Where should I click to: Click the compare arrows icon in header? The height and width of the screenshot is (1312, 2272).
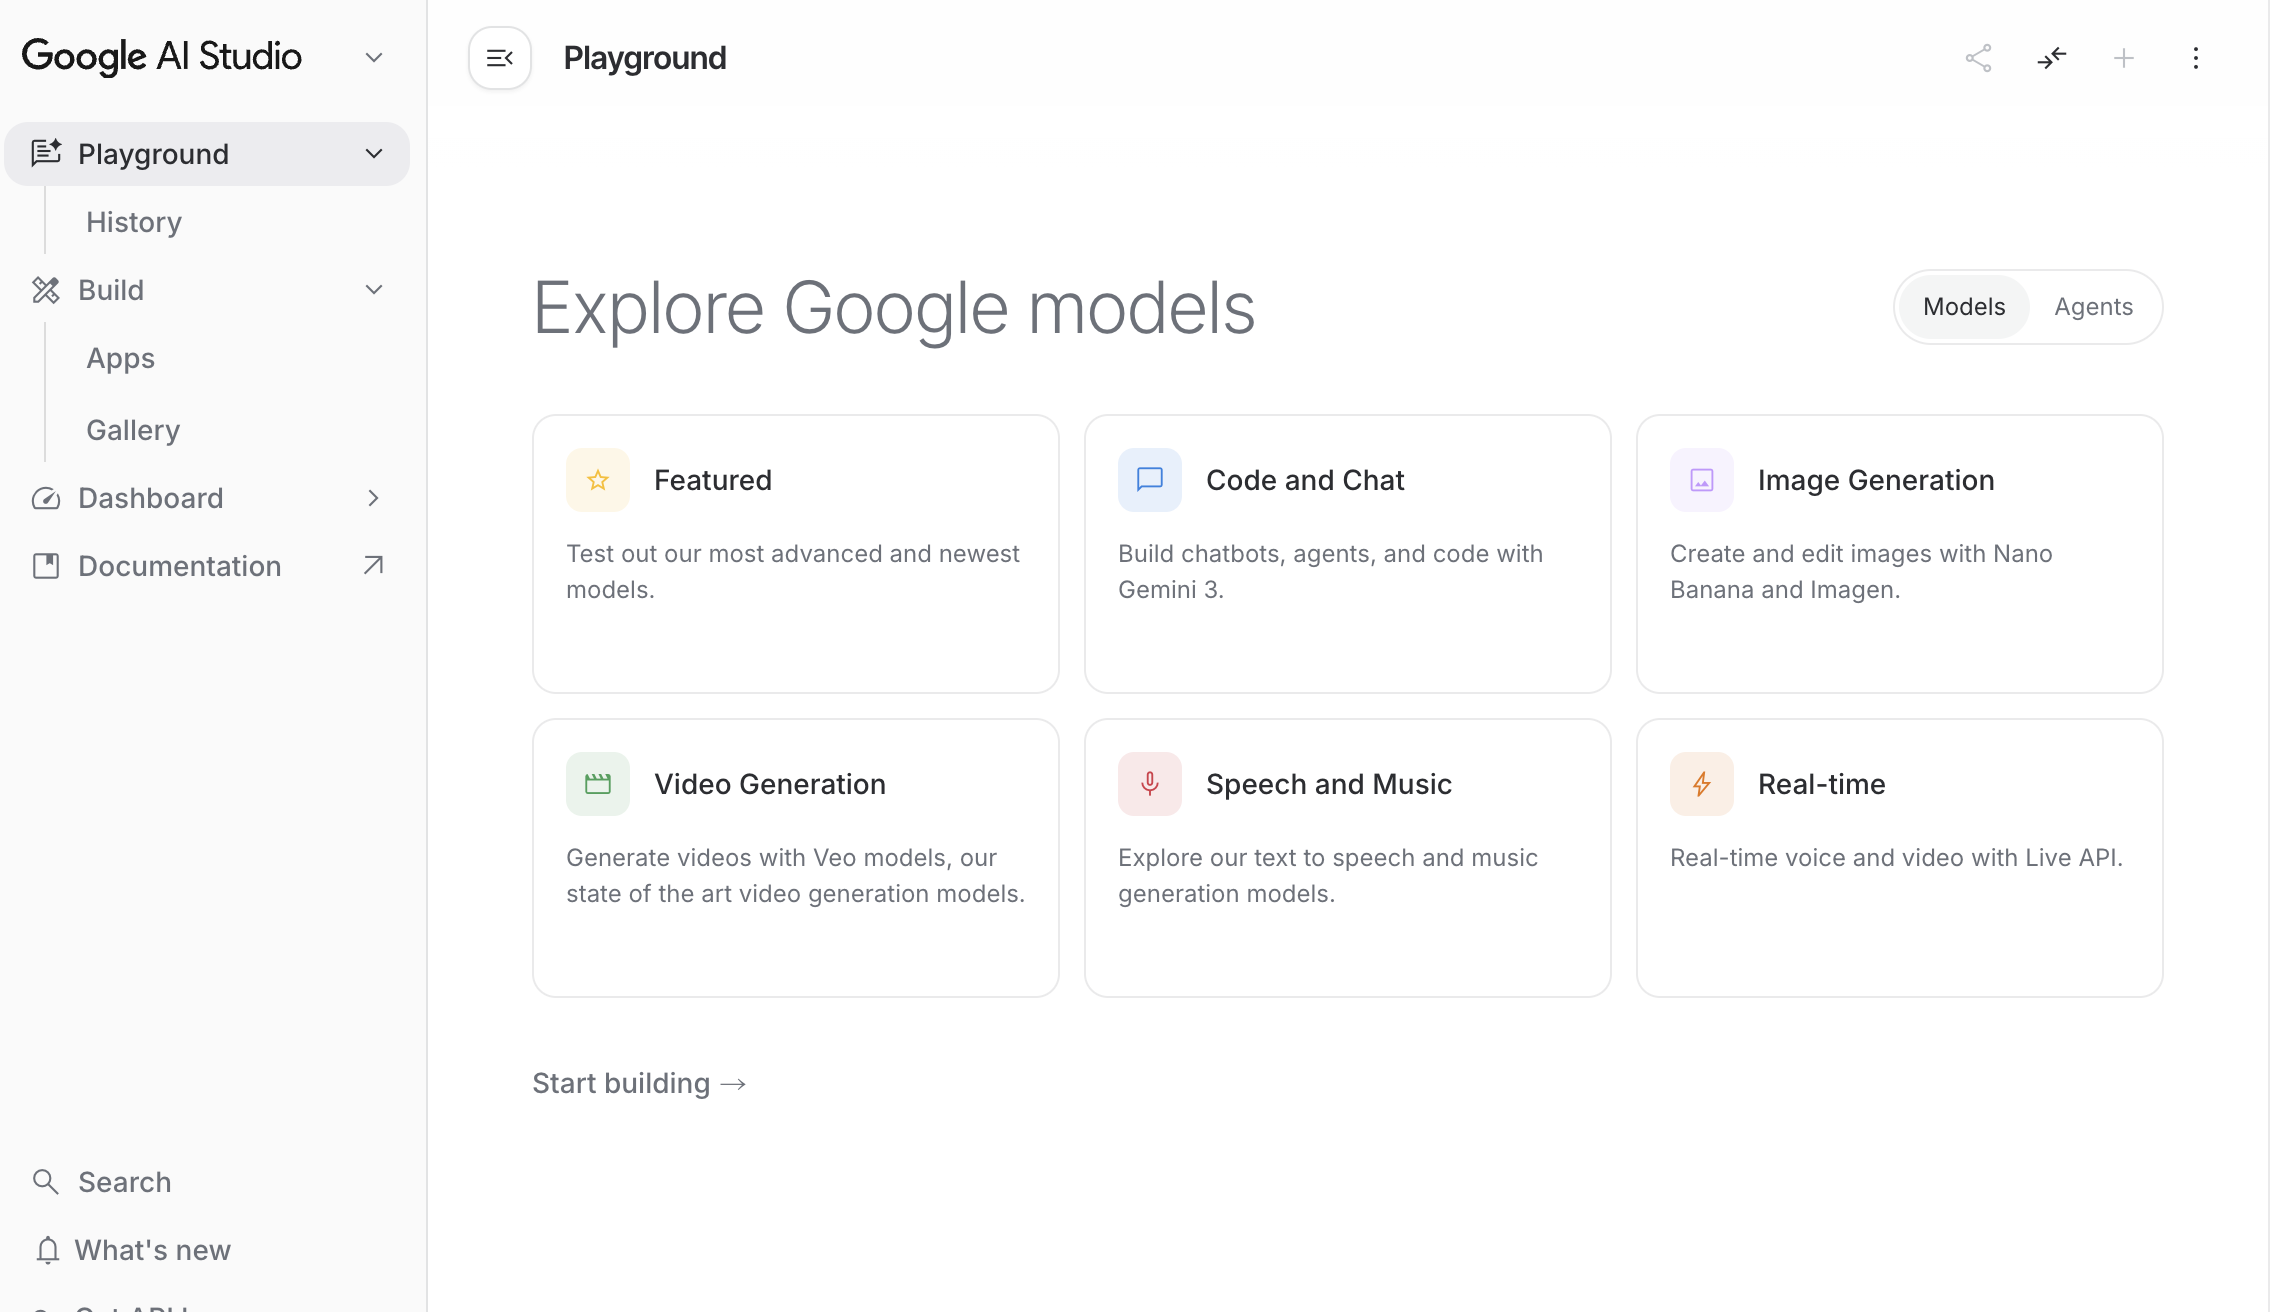tap(2051, 58)
